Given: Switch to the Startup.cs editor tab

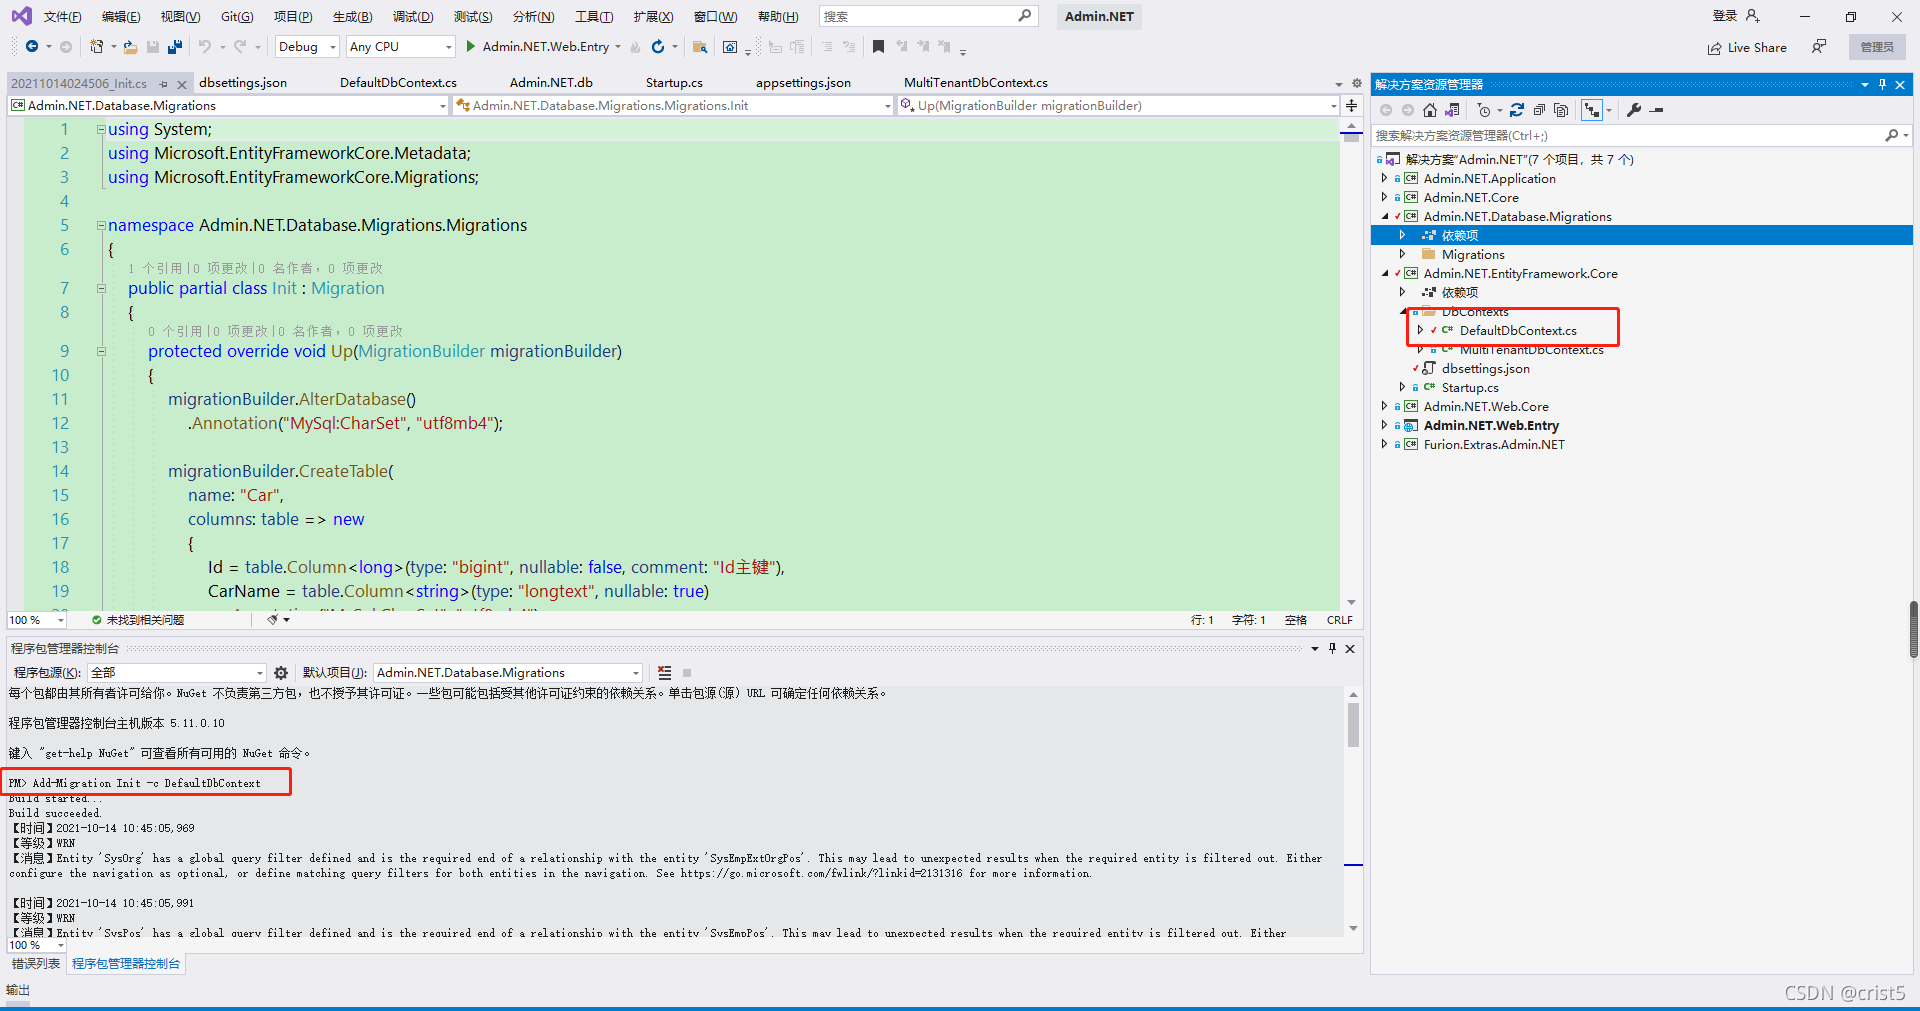Looking at the screenshot, I should (672, 82).
